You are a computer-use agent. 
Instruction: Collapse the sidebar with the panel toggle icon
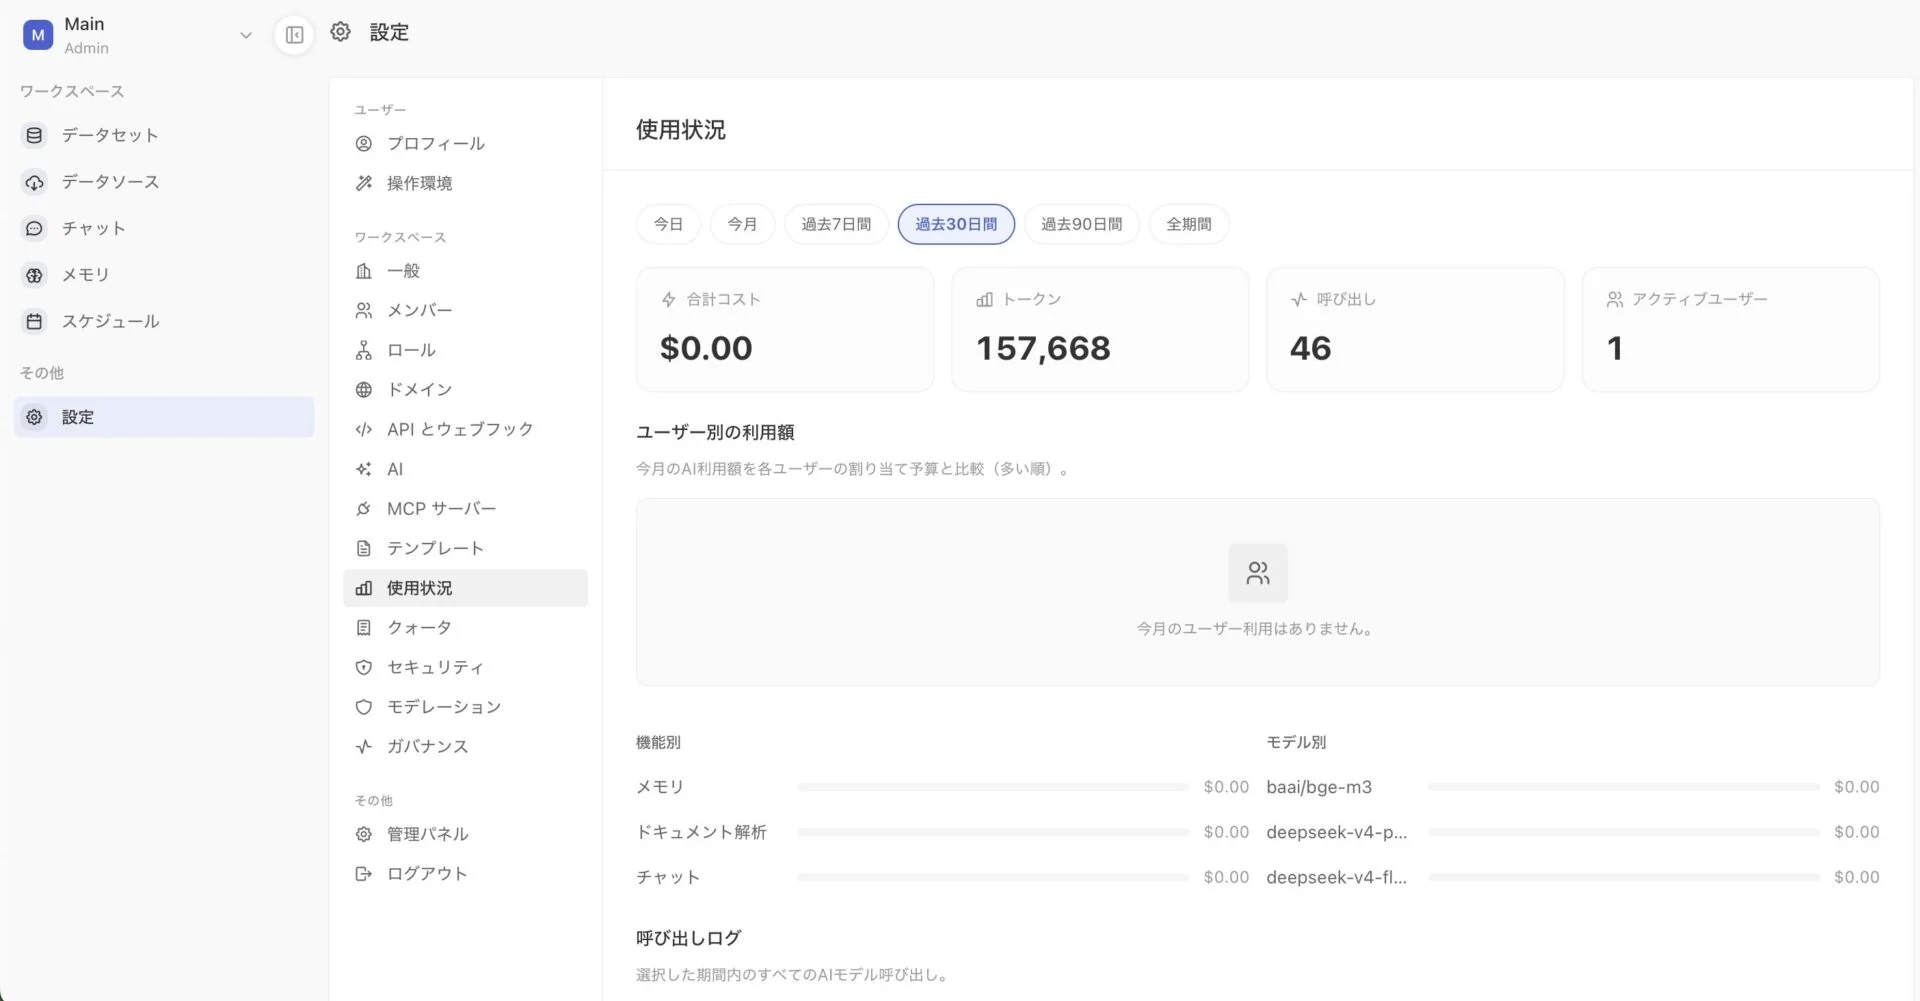tap(294, 35)
